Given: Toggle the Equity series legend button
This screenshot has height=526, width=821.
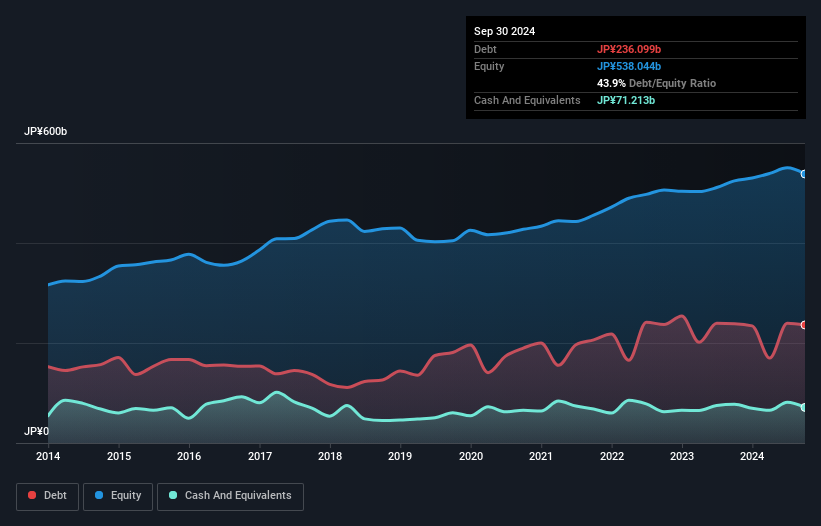Looking at the screenshot, I should point(118,496).
